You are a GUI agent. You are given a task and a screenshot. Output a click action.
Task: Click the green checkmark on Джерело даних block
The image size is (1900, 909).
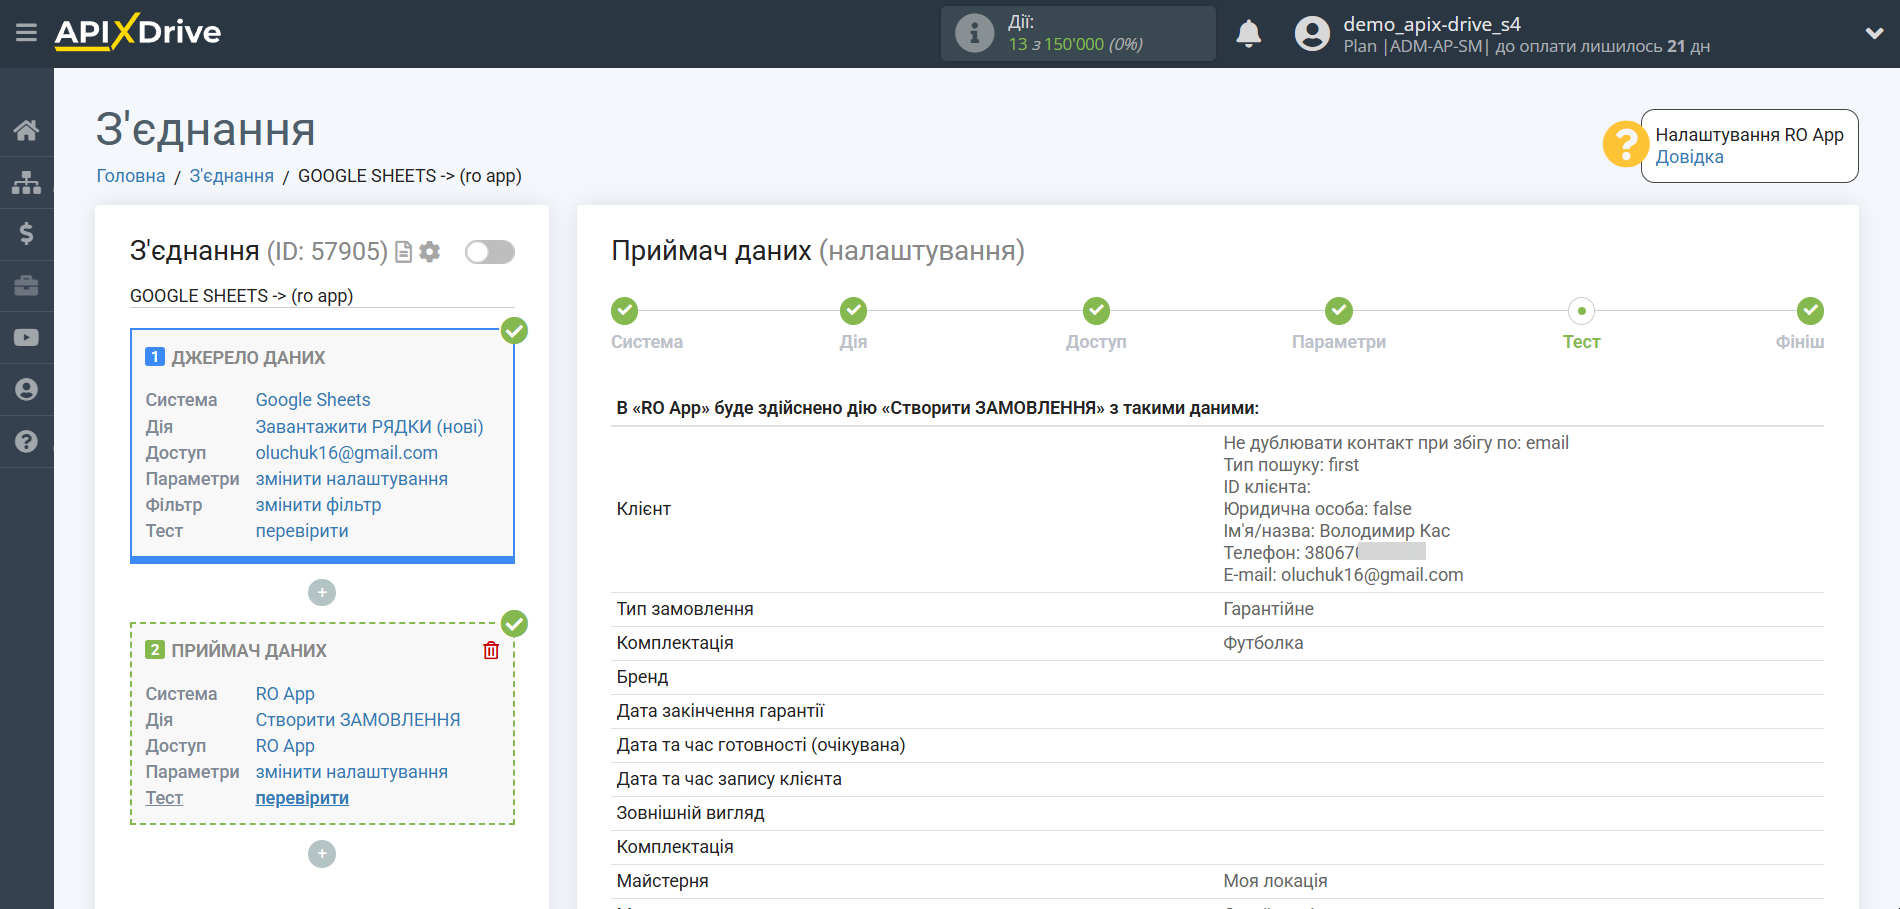(x=514, y=330)
